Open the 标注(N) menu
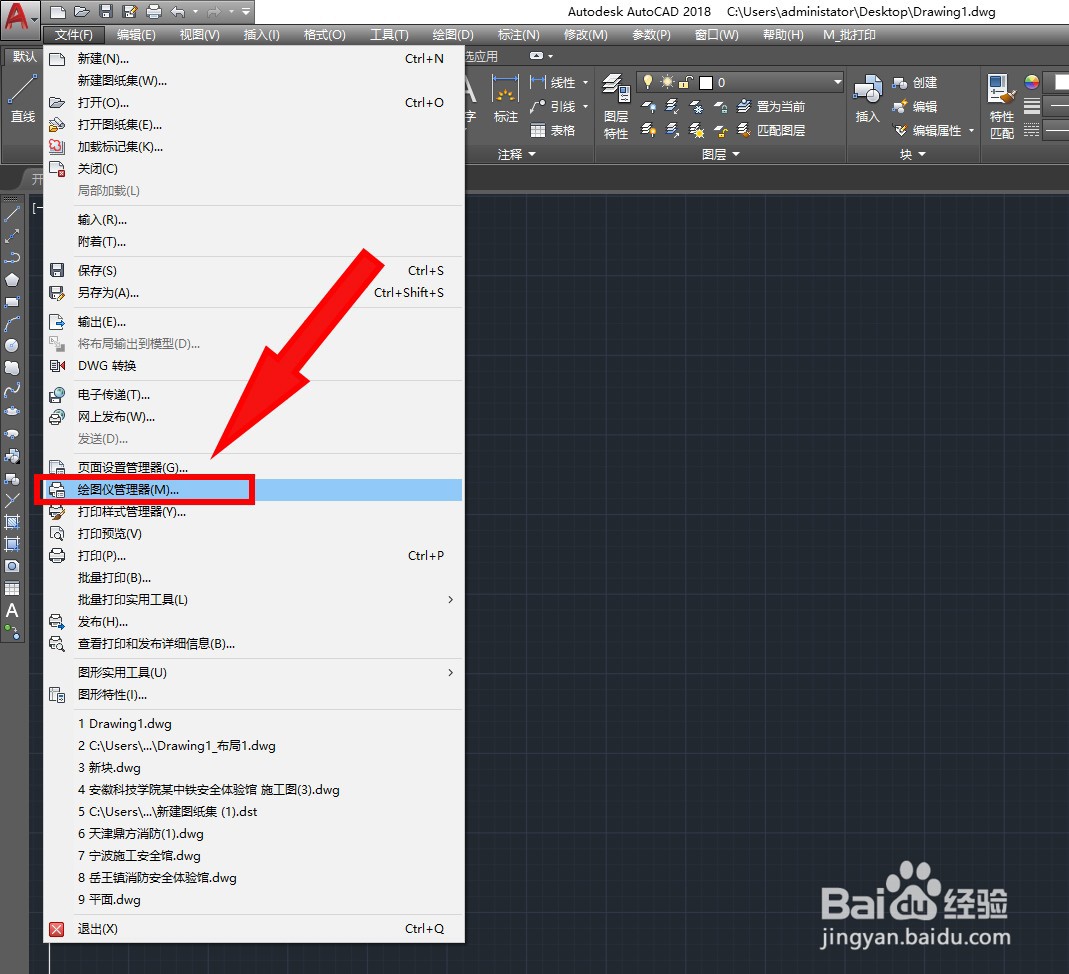Viewport: 1069px width, 974px height. click(x=518, y=35)
